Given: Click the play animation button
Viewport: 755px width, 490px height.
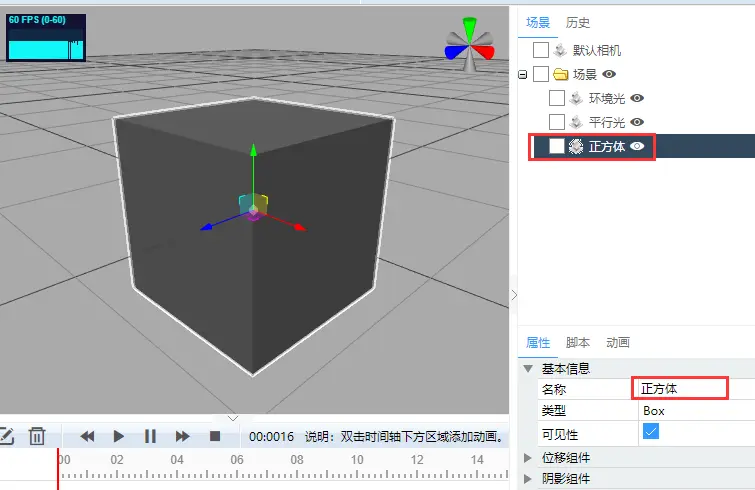Looking at the screenshot, I should click(119, 436).
